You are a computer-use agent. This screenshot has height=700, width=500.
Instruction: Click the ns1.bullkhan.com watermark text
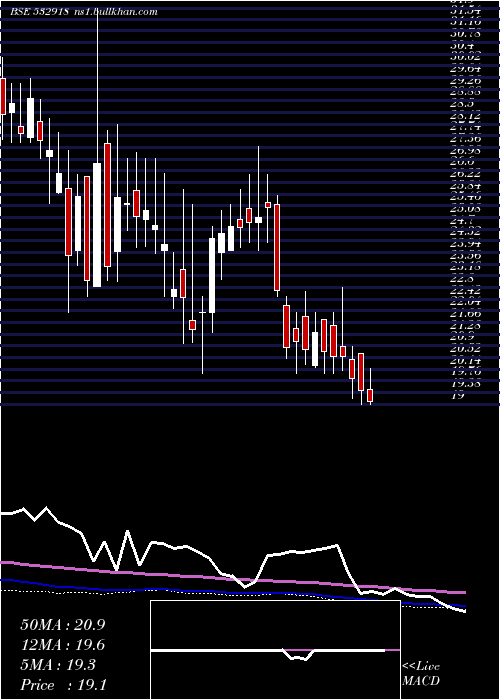(115, 12)
